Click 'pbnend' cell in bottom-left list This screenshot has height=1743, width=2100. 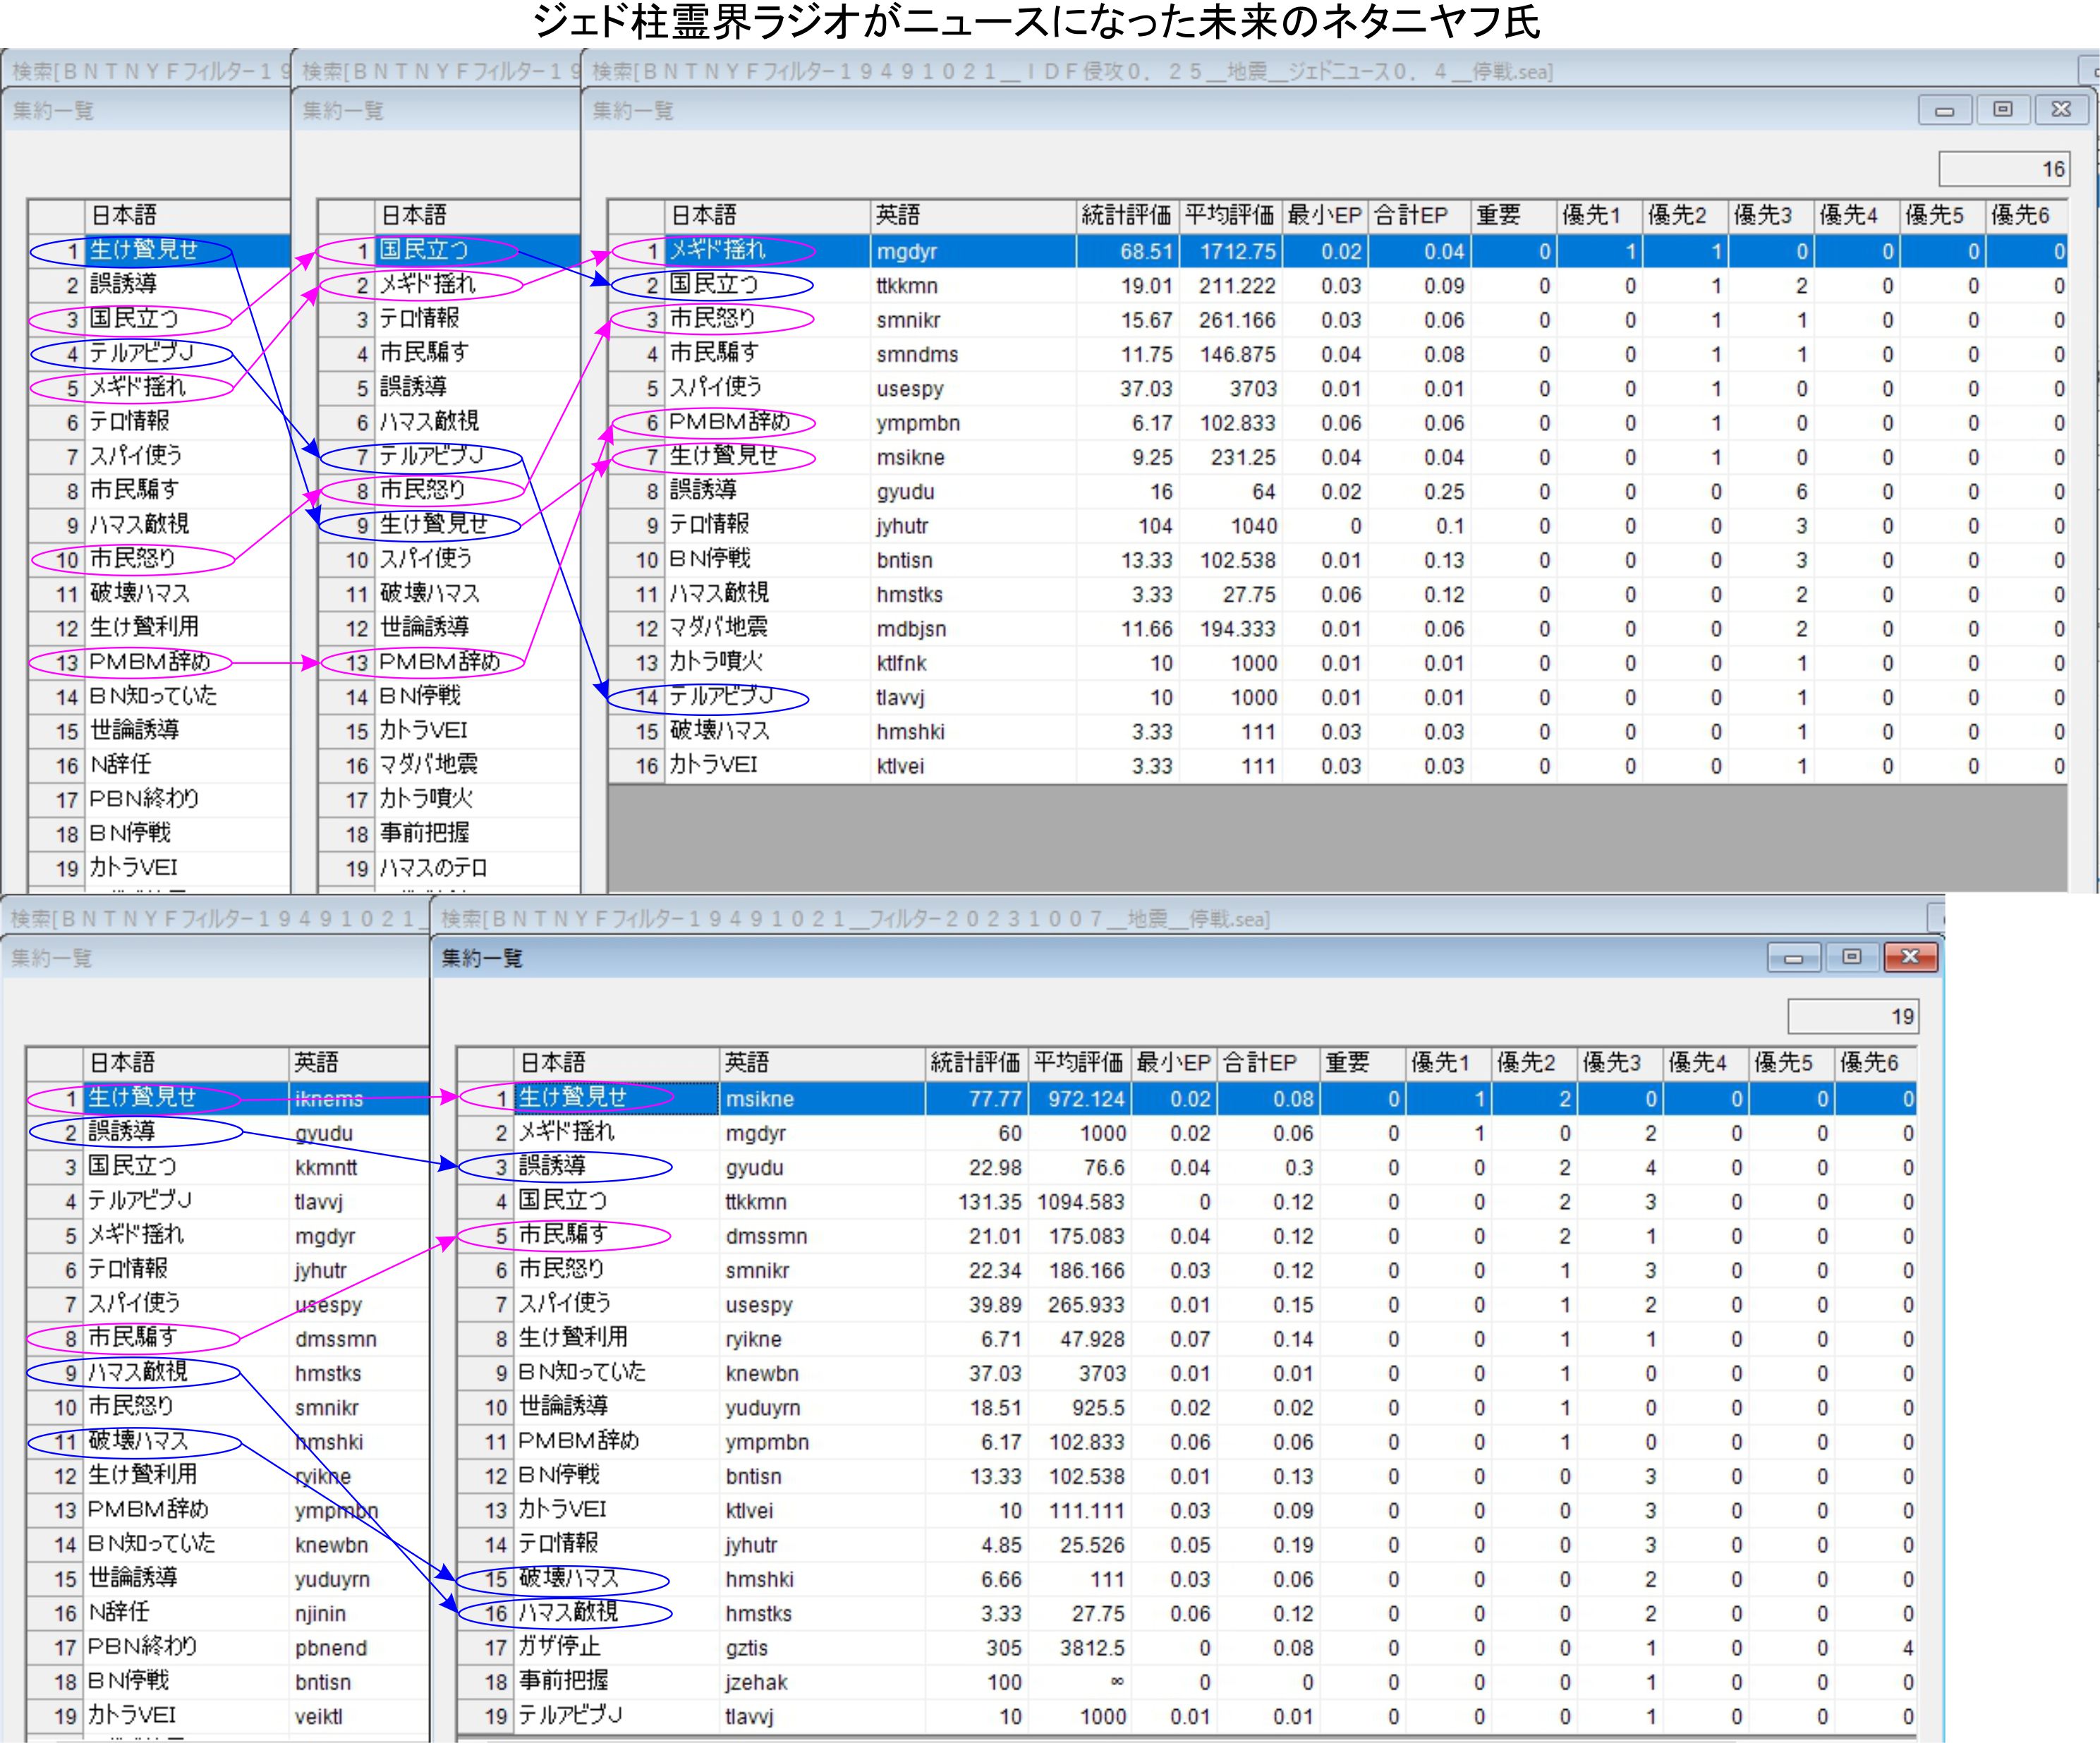358,1648
